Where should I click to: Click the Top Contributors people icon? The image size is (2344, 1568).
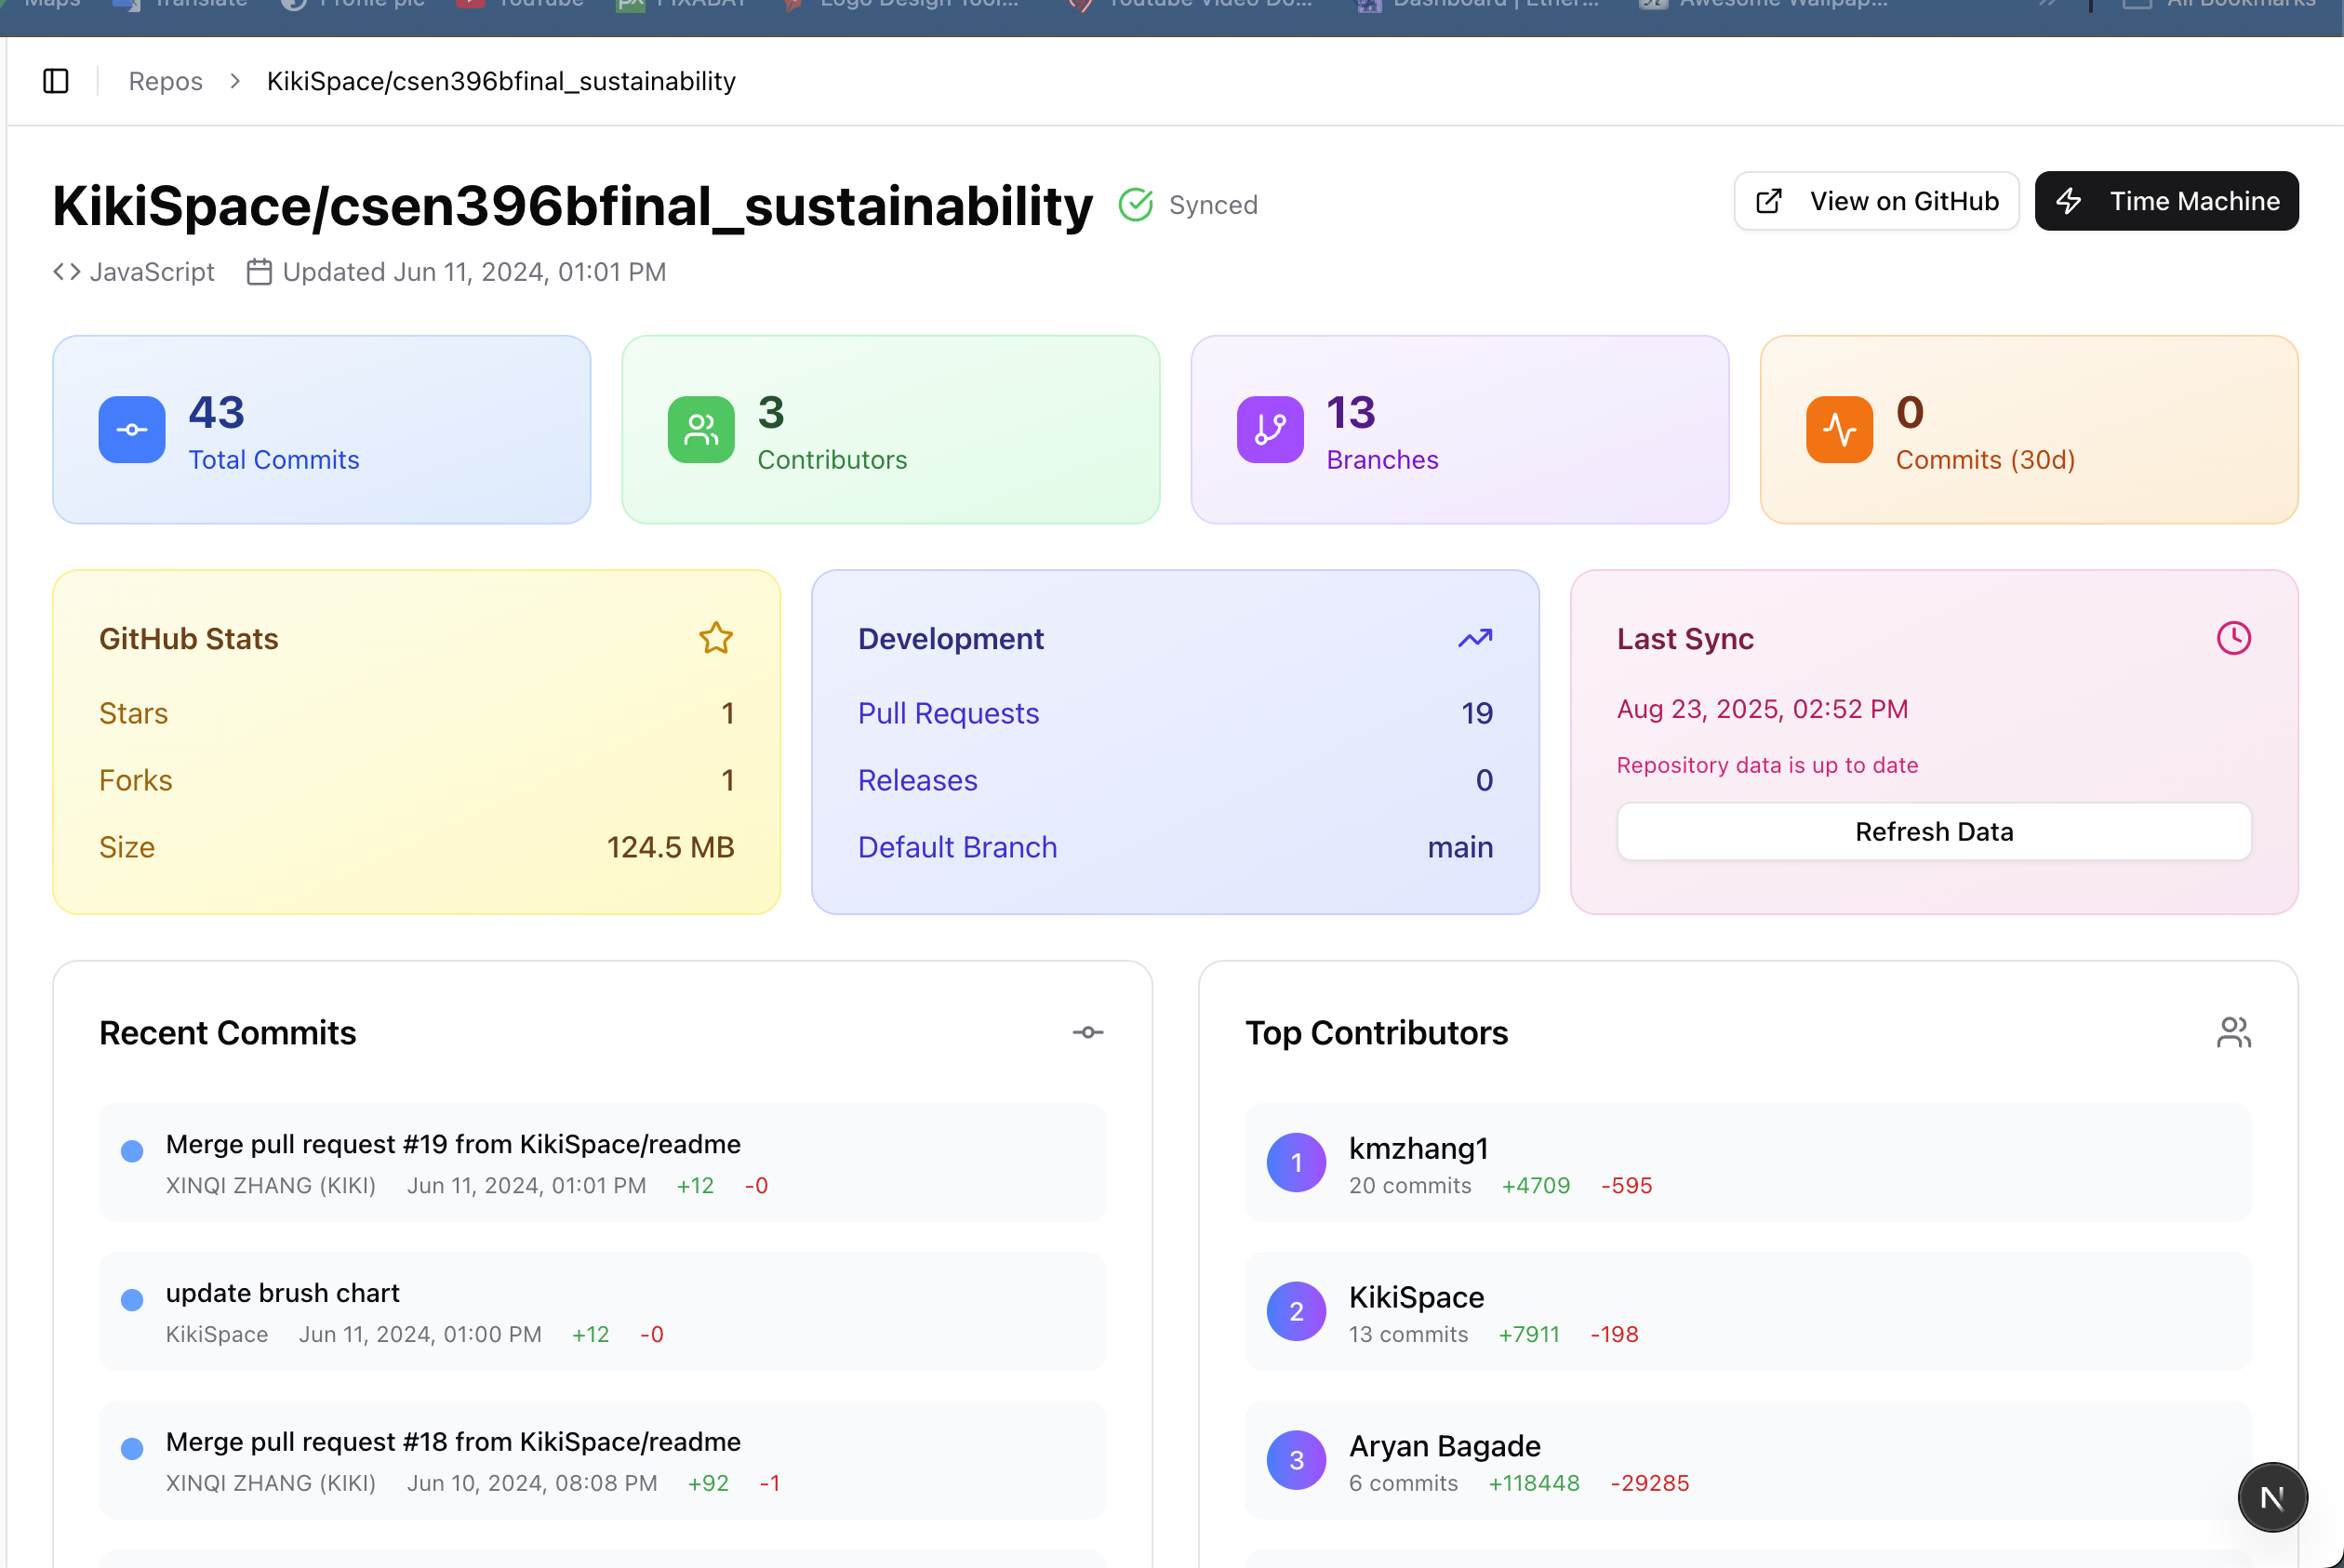tap(2233, 1032)
